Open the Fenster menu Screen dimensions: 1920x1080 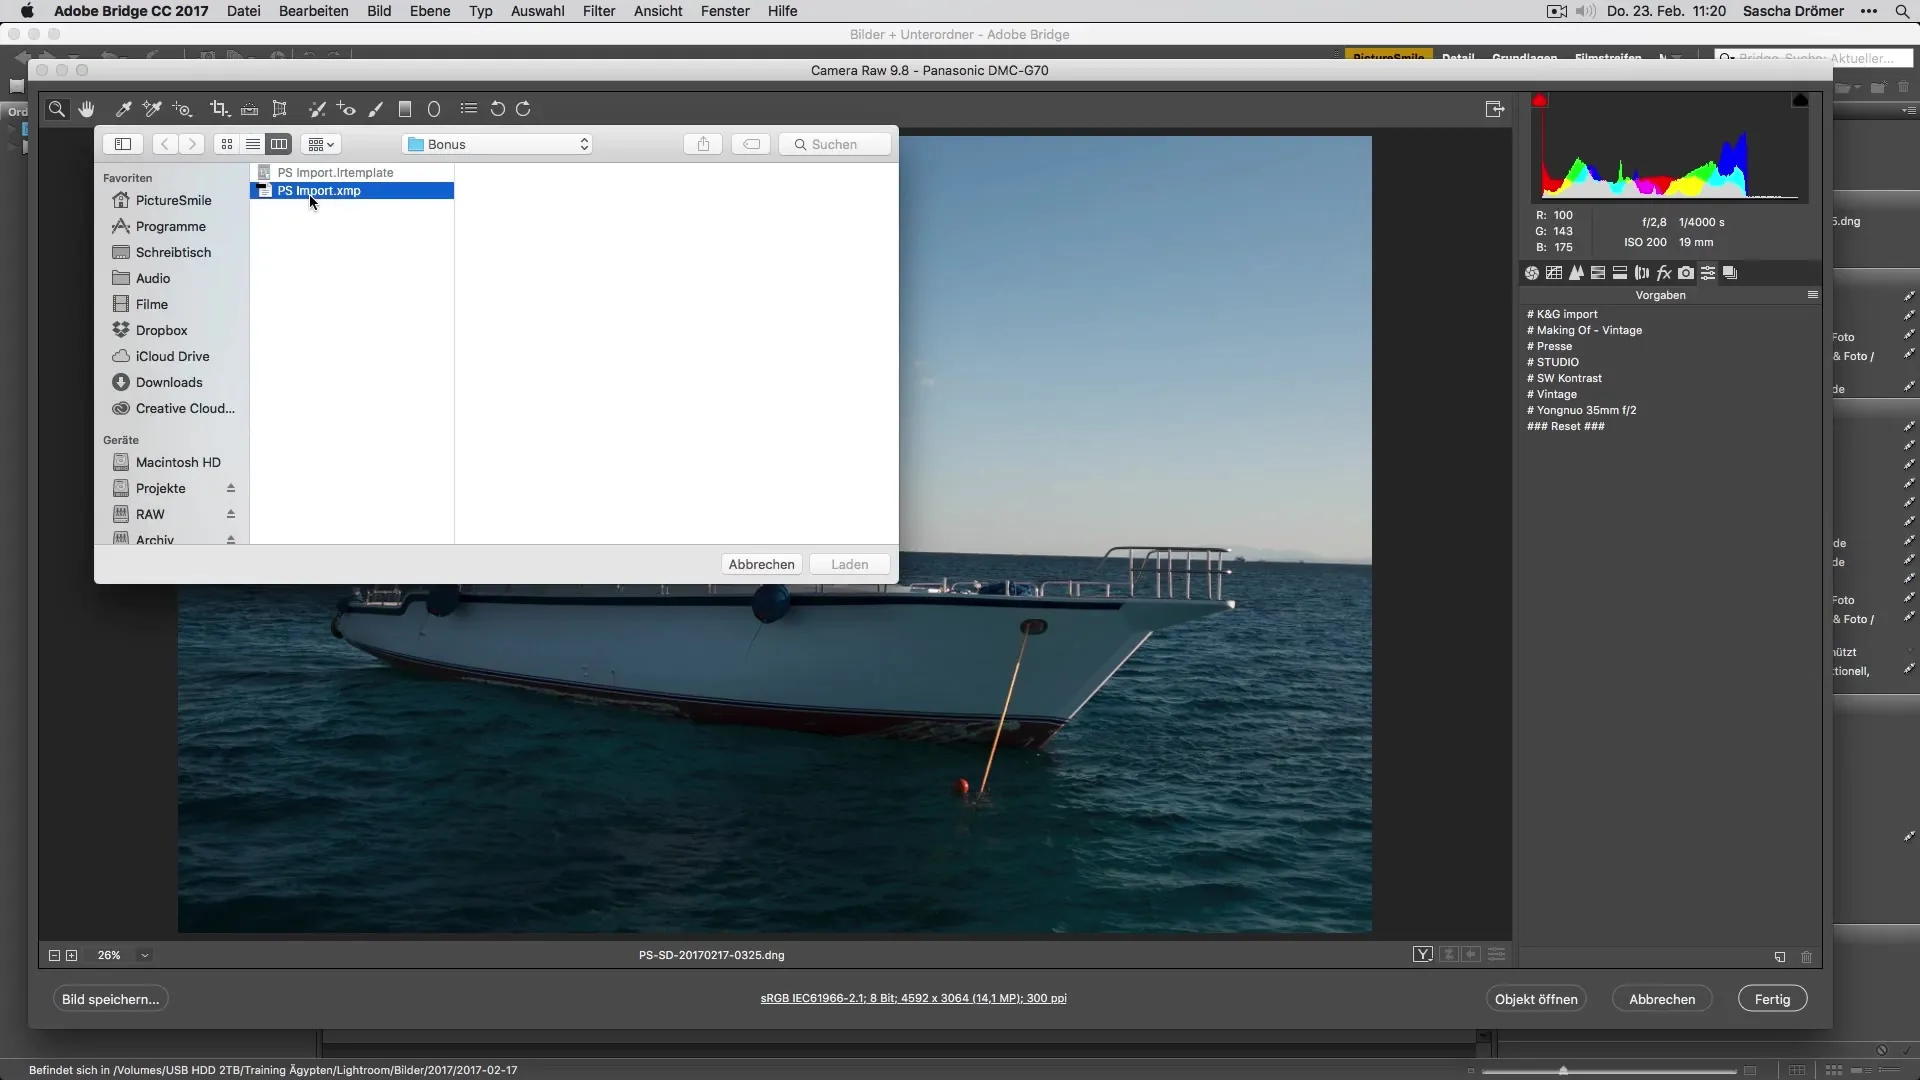(x=725, y=11)
